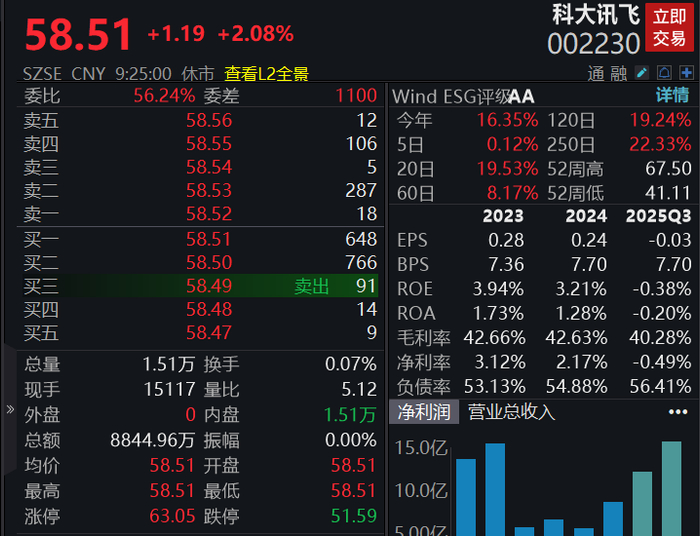Switch to the 营业总收入 tab

pyautogui.click(x=511, y=411)
